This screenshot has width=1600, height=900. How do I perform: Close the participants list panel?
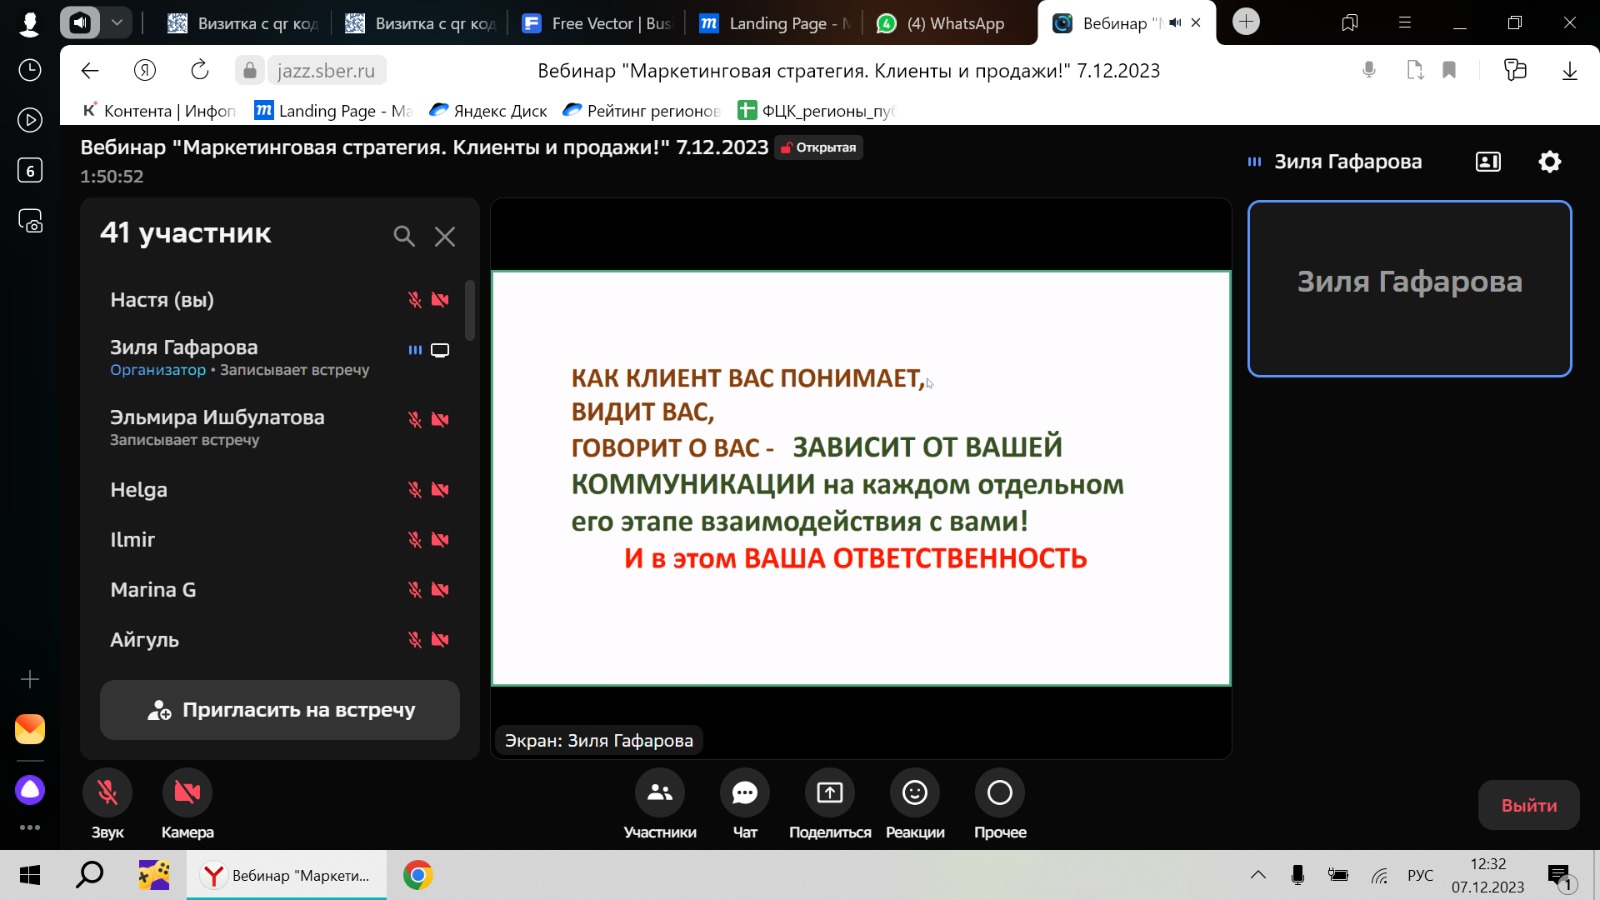(x=445, y=236)
